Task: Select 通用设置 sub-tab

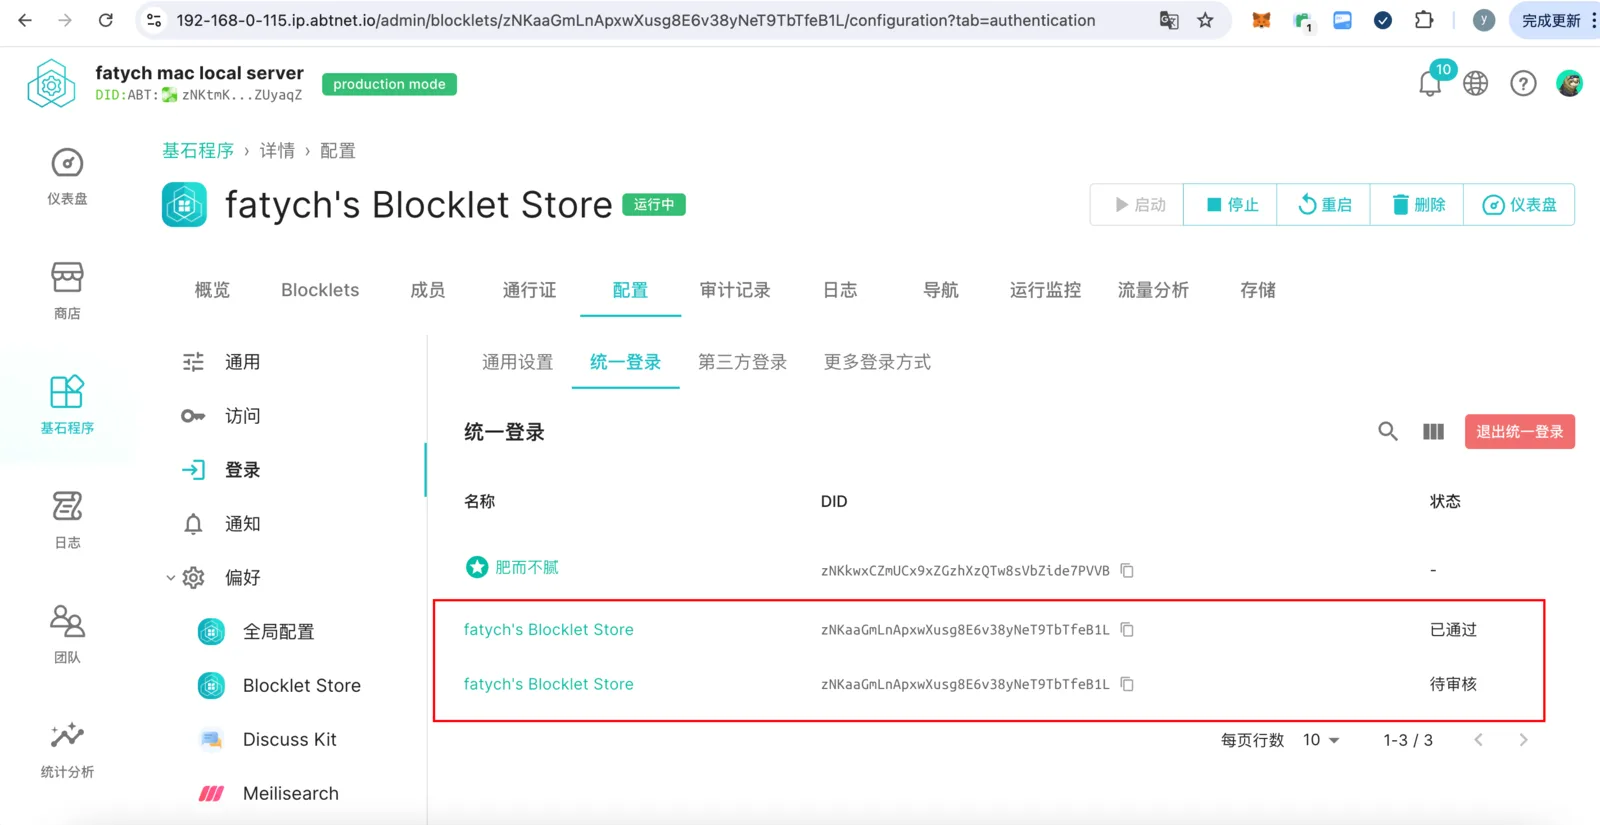Action: (517, 362)
